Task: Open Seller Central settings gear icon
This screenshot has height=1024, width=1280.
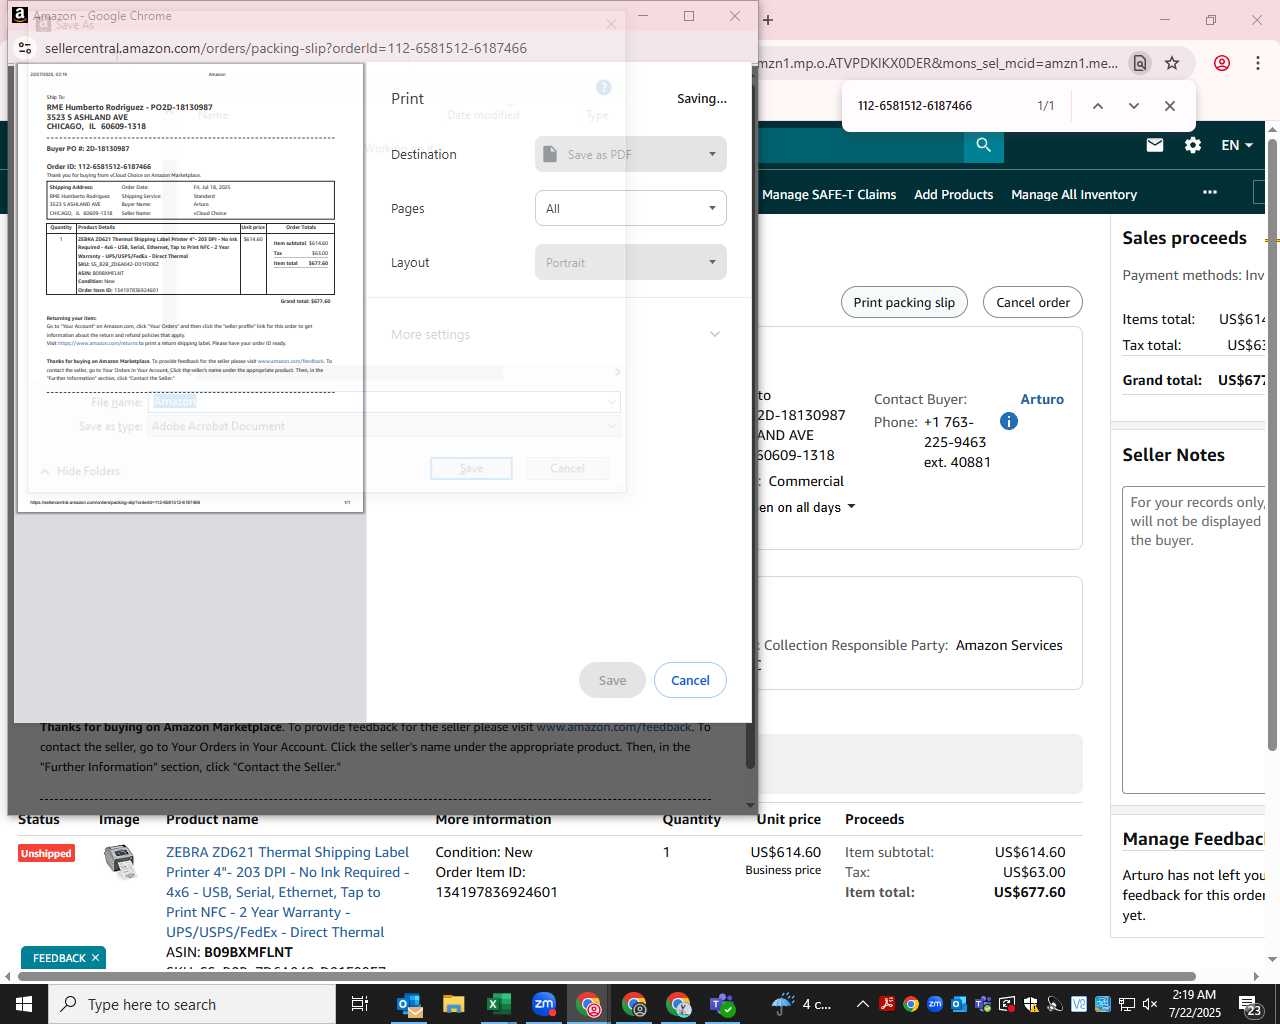Action: 1193,145
